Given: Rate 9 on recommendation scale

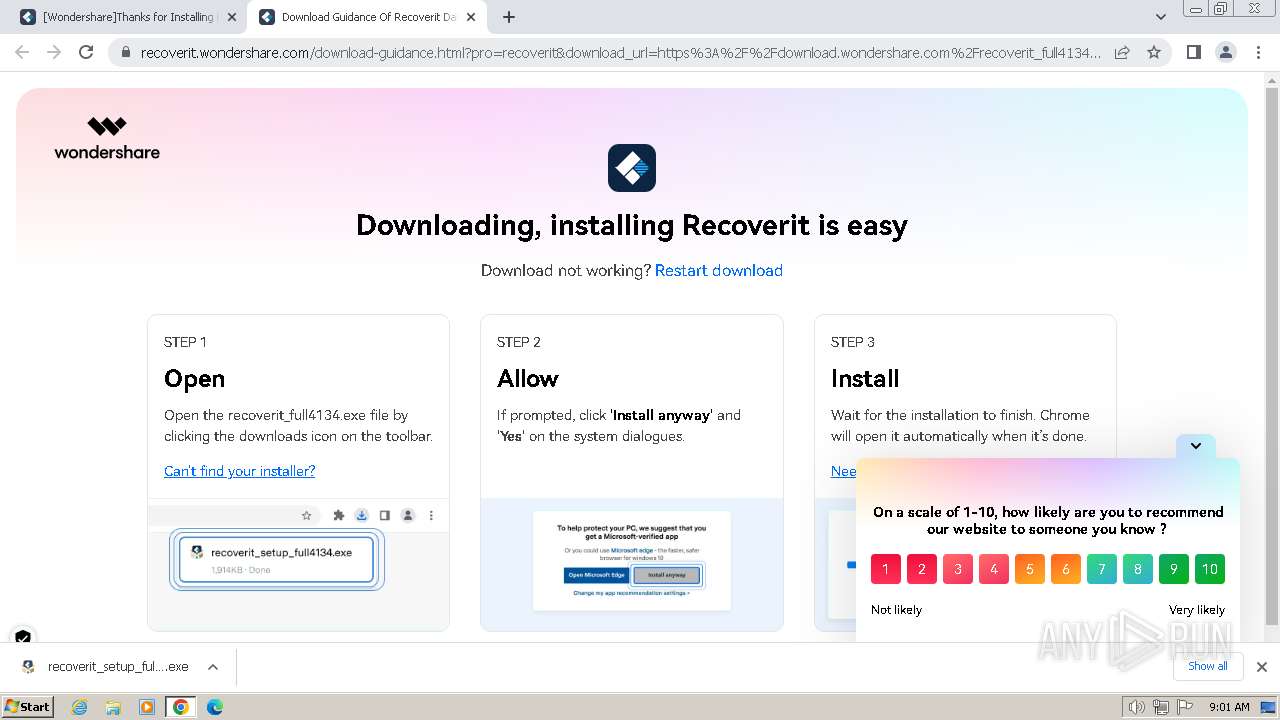Looking at the screenshot, I should click(1174, 569).
